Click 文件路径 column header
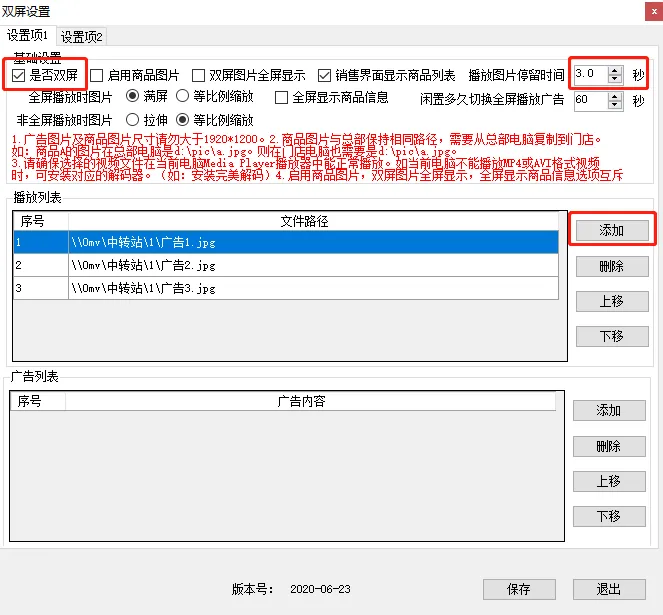Image resolution: width=663 pixels, height=615 pixels. click(313, 221)
